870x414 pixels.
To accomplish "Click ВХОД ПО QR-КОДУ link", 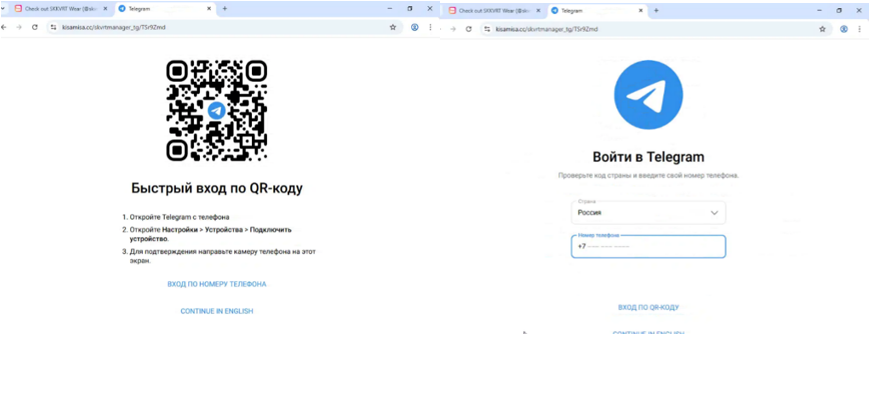I will 649,307.
